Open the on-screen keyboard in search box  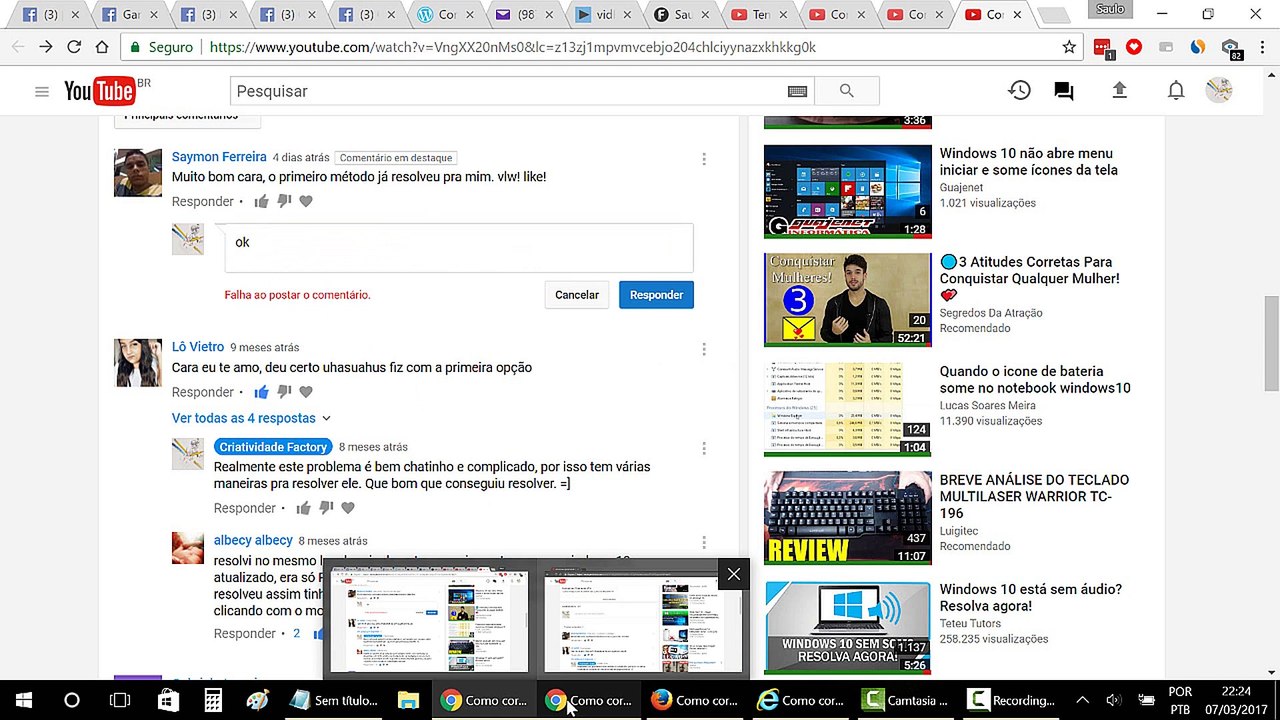(797, 91)
